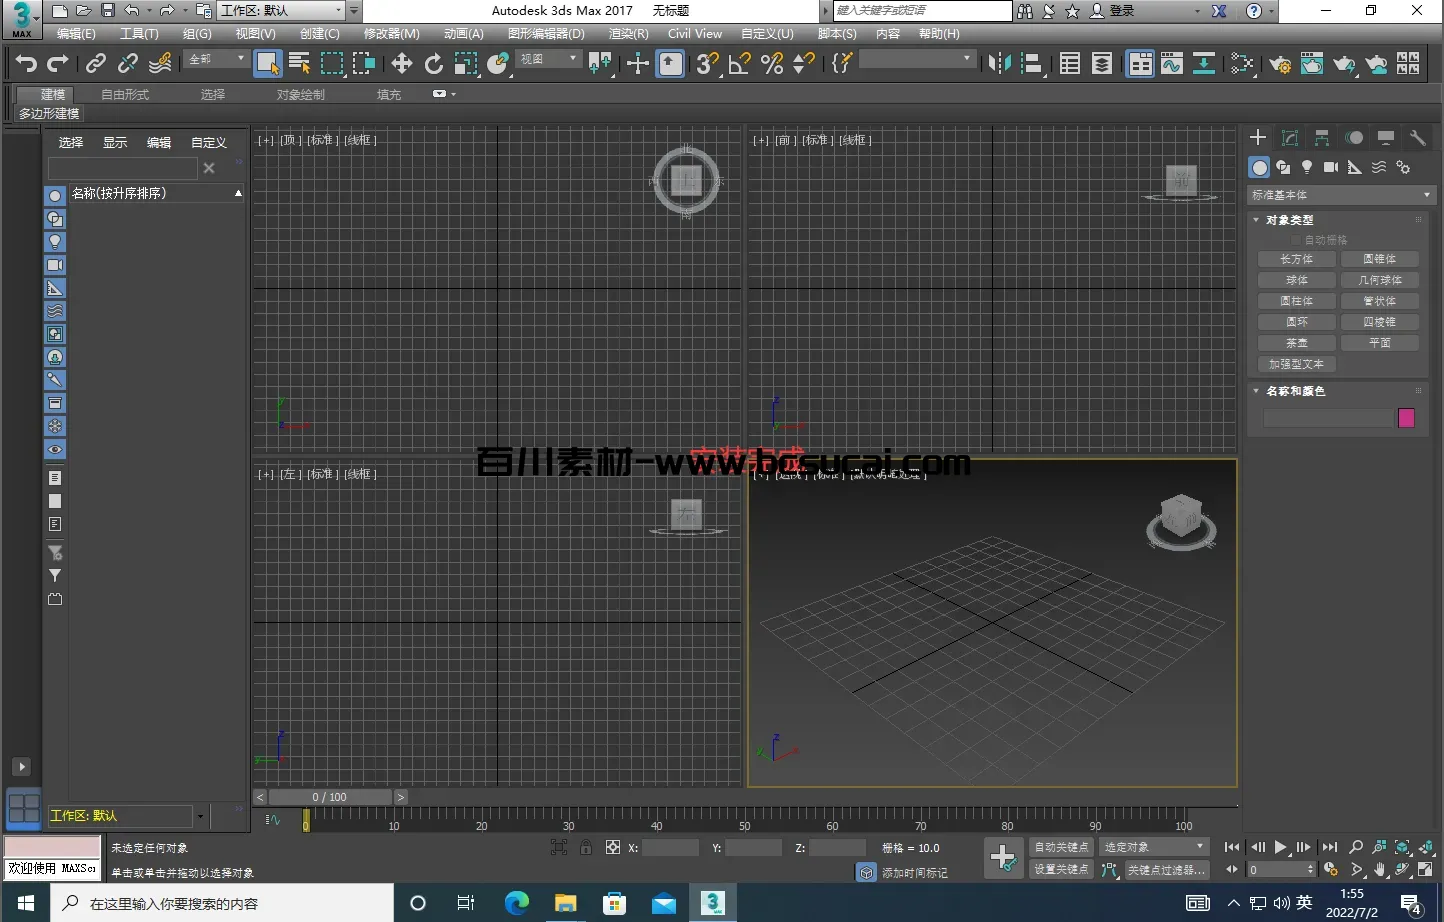
Task: Click the Redo arrow in main toolbar
Action: click(x=58, y=64)
